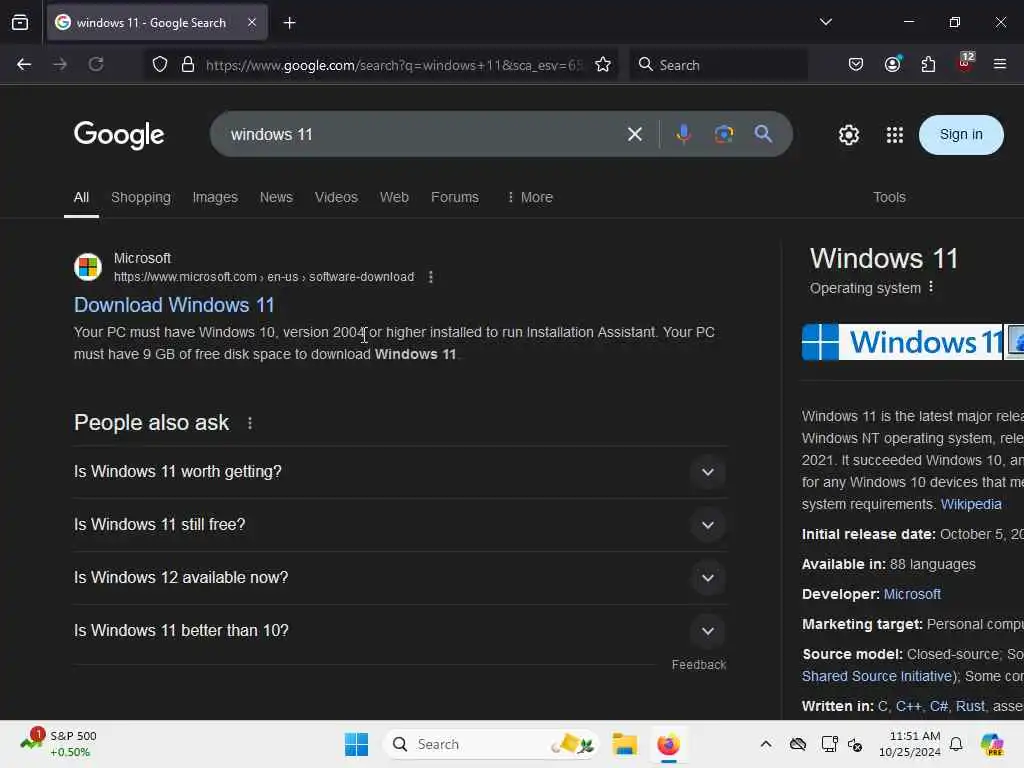Submit search with magnifier icon
This screenshot has height=768, width=1024.
pos(763,135)
